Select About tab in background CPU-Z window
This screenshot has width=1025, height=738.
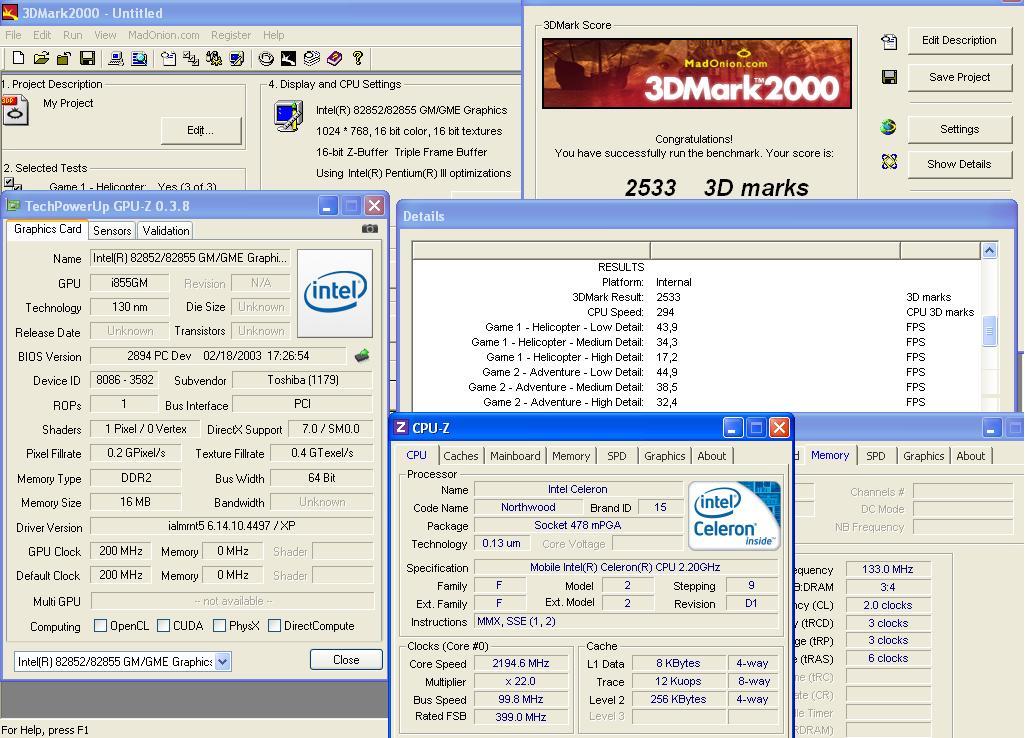click(971, 456)
